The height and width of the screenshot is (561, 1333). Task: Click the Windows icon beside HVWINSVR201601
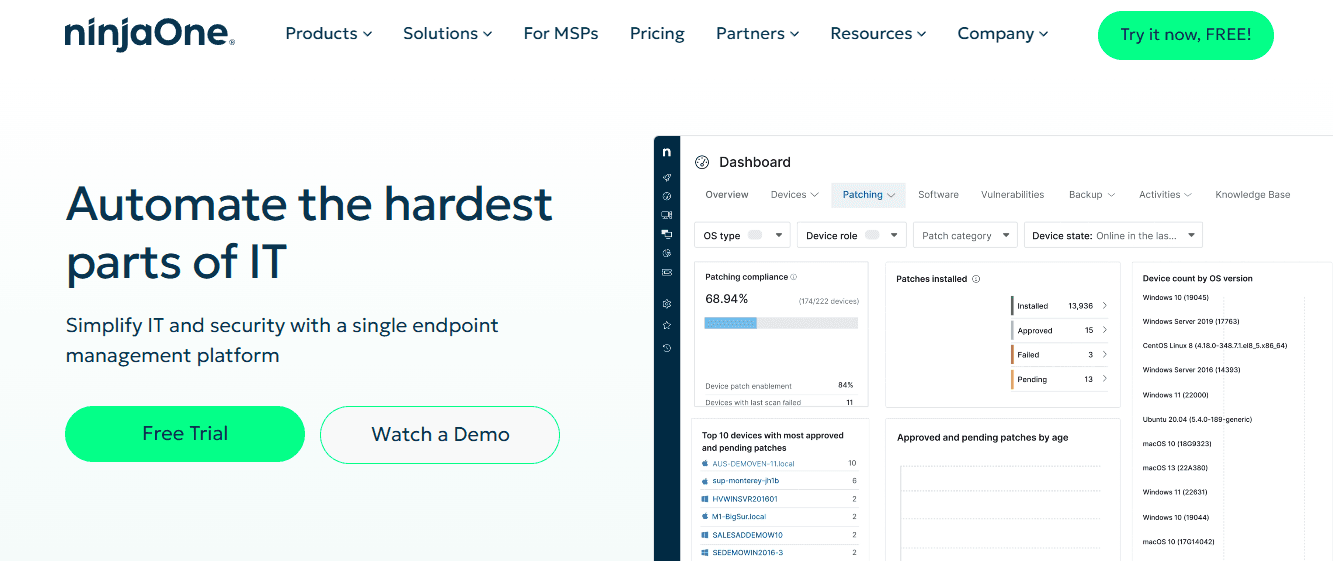point(705,499)
